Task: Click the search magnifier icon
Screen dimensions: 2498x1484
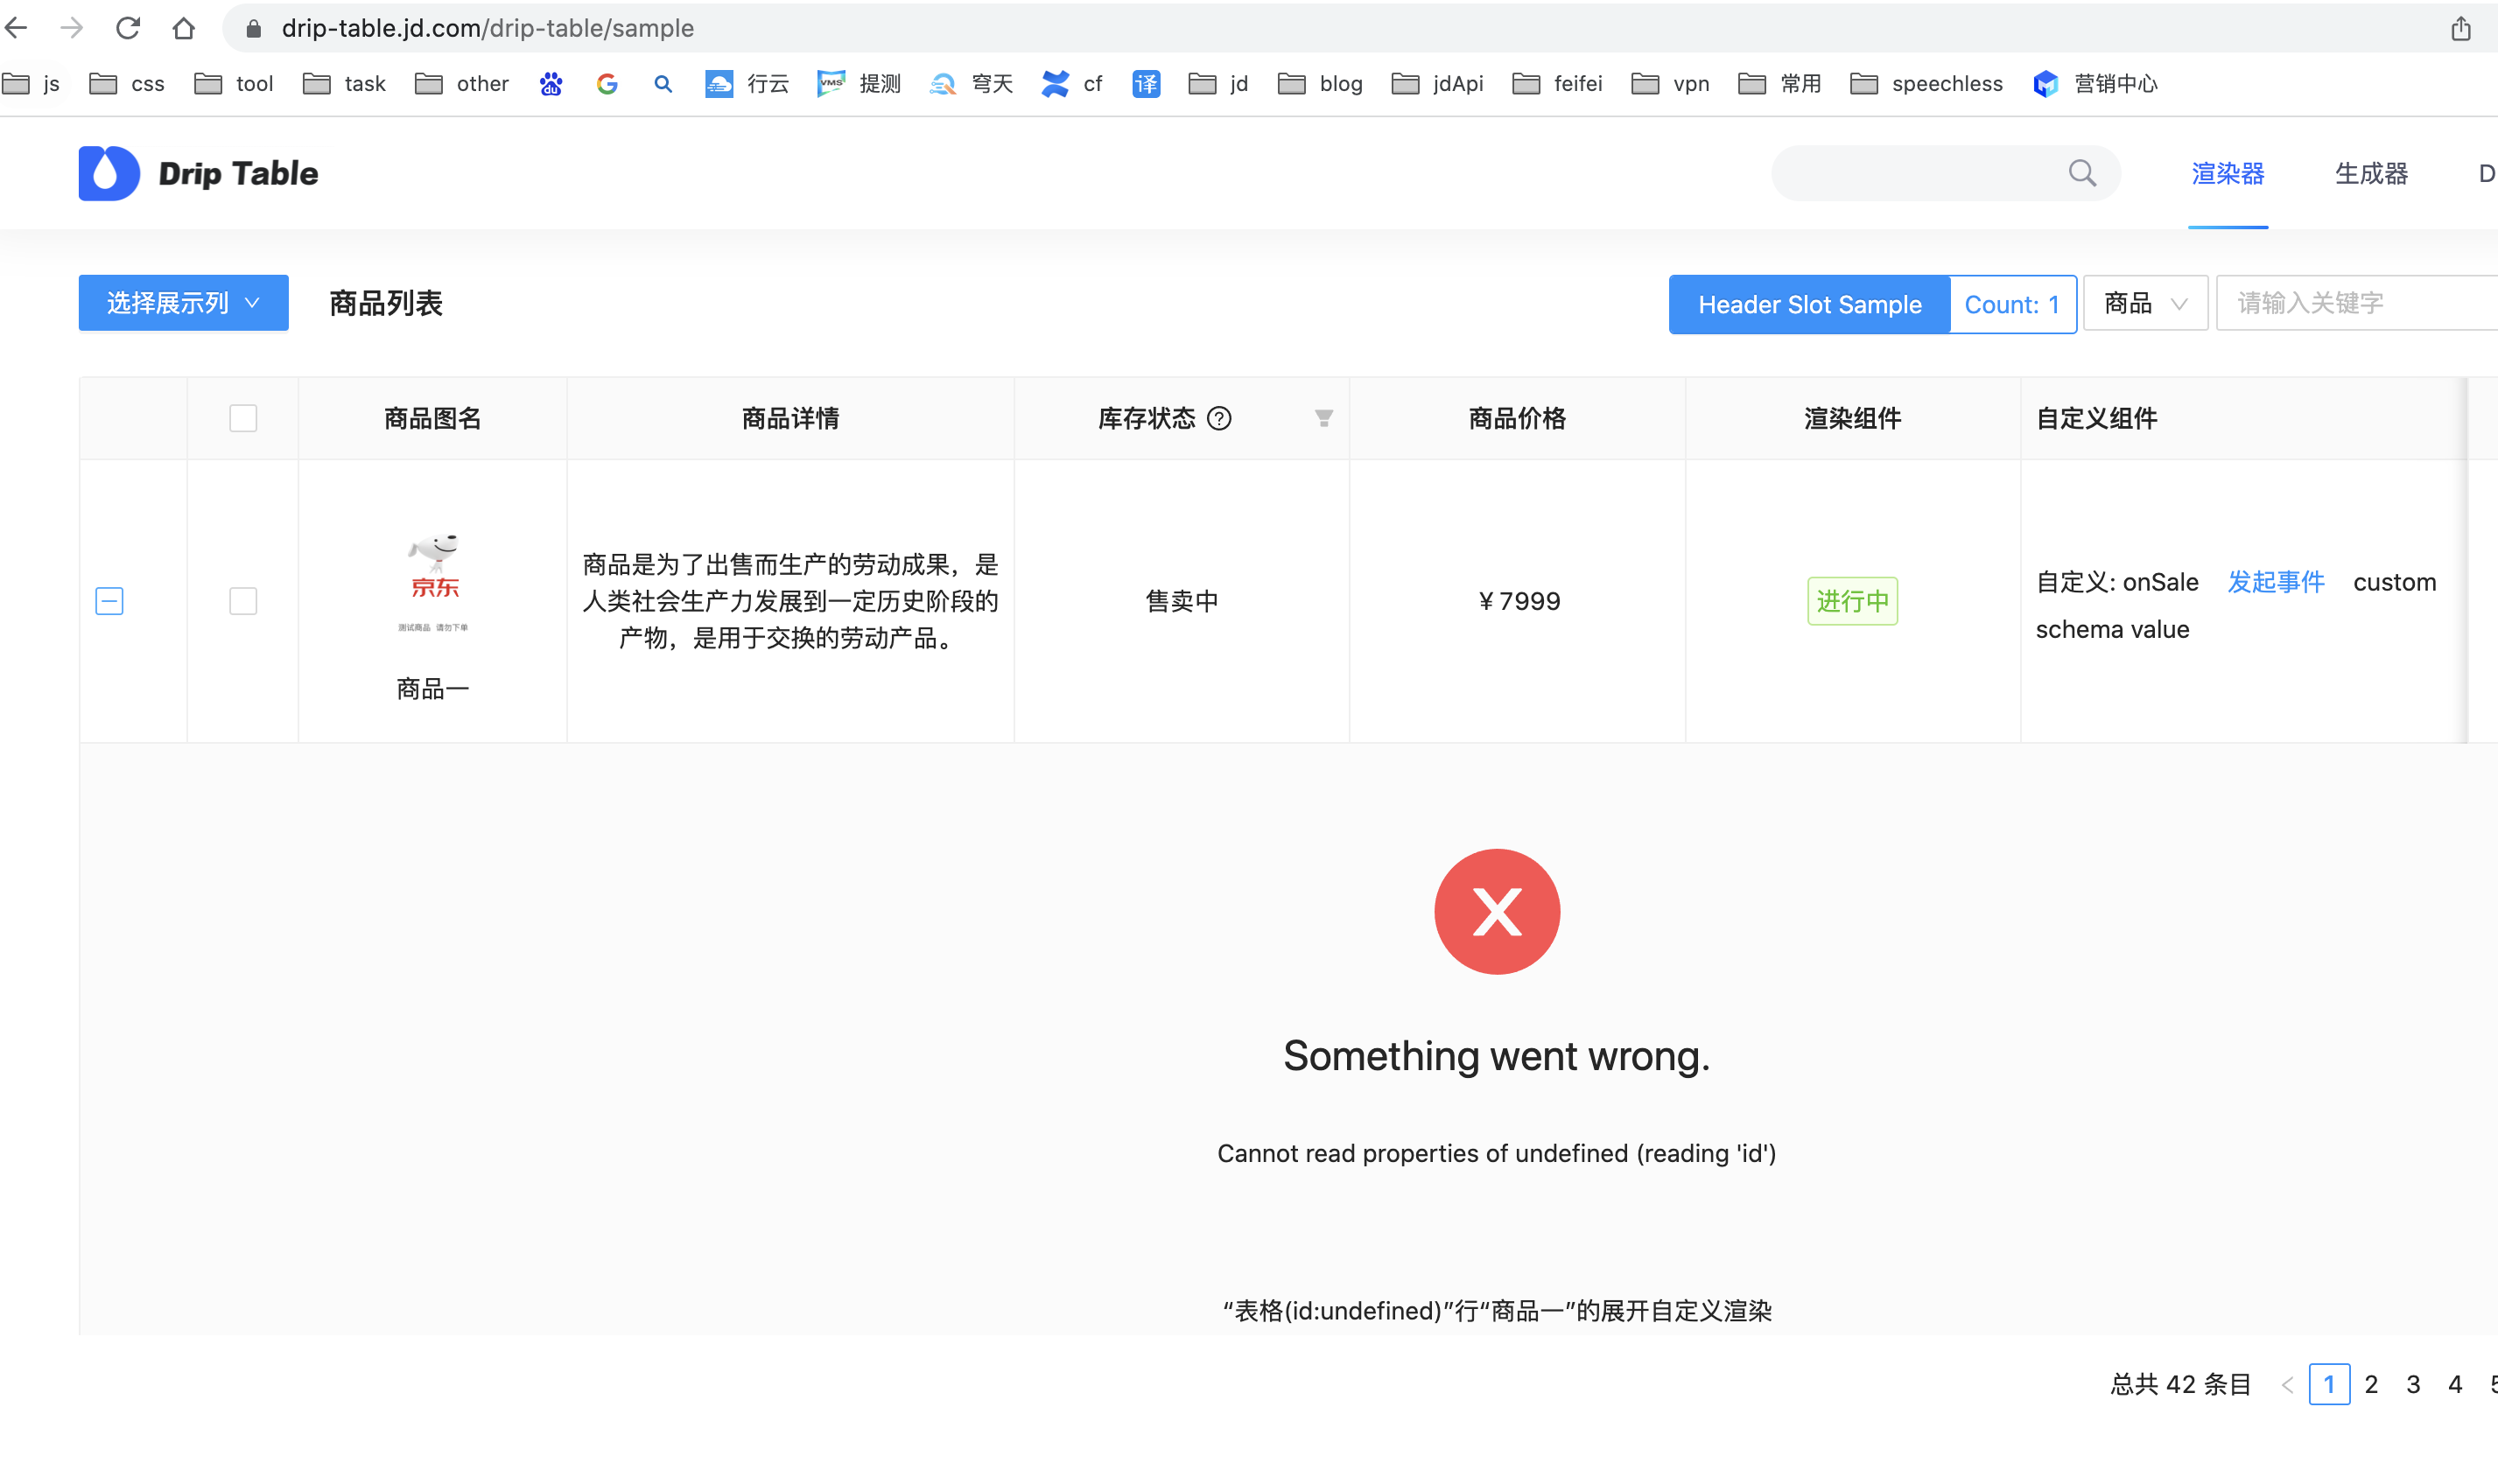Action: click(2083, 173)
